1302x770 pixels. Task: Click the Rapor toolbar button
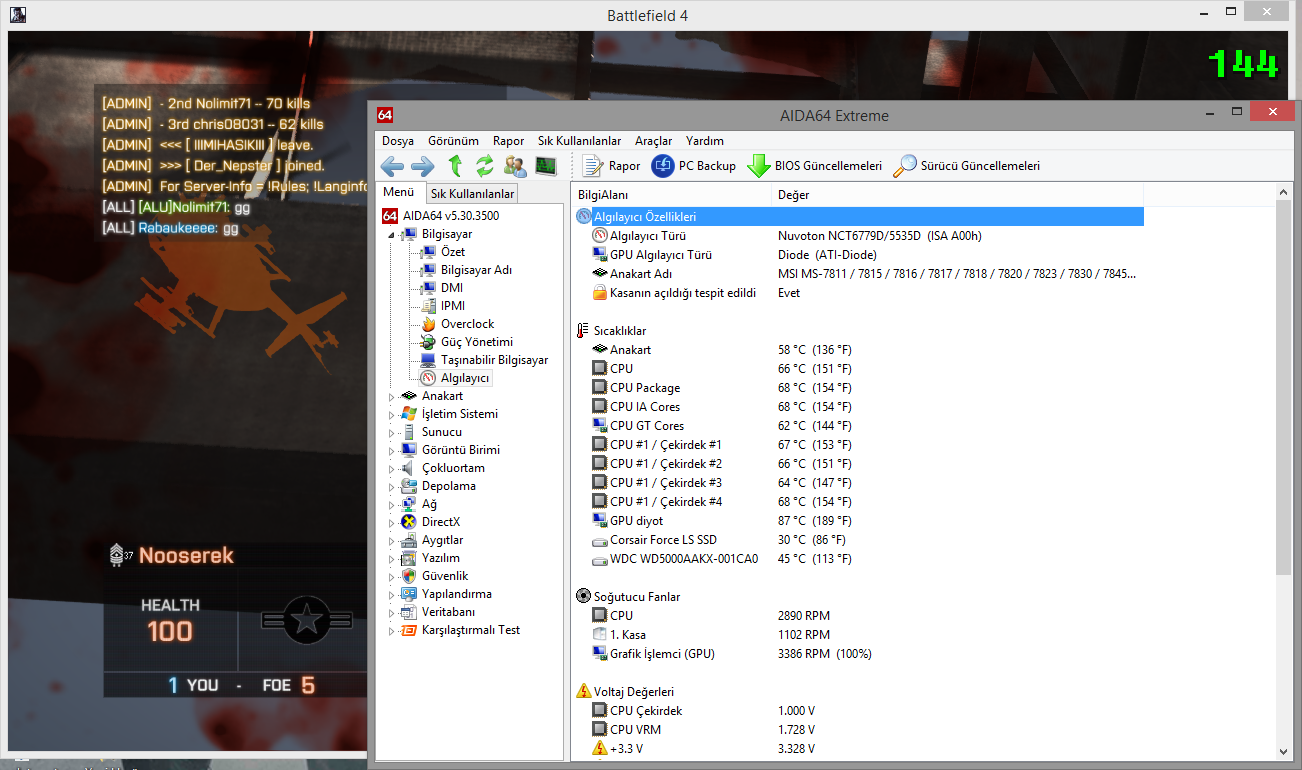click(x=611, y=166)
